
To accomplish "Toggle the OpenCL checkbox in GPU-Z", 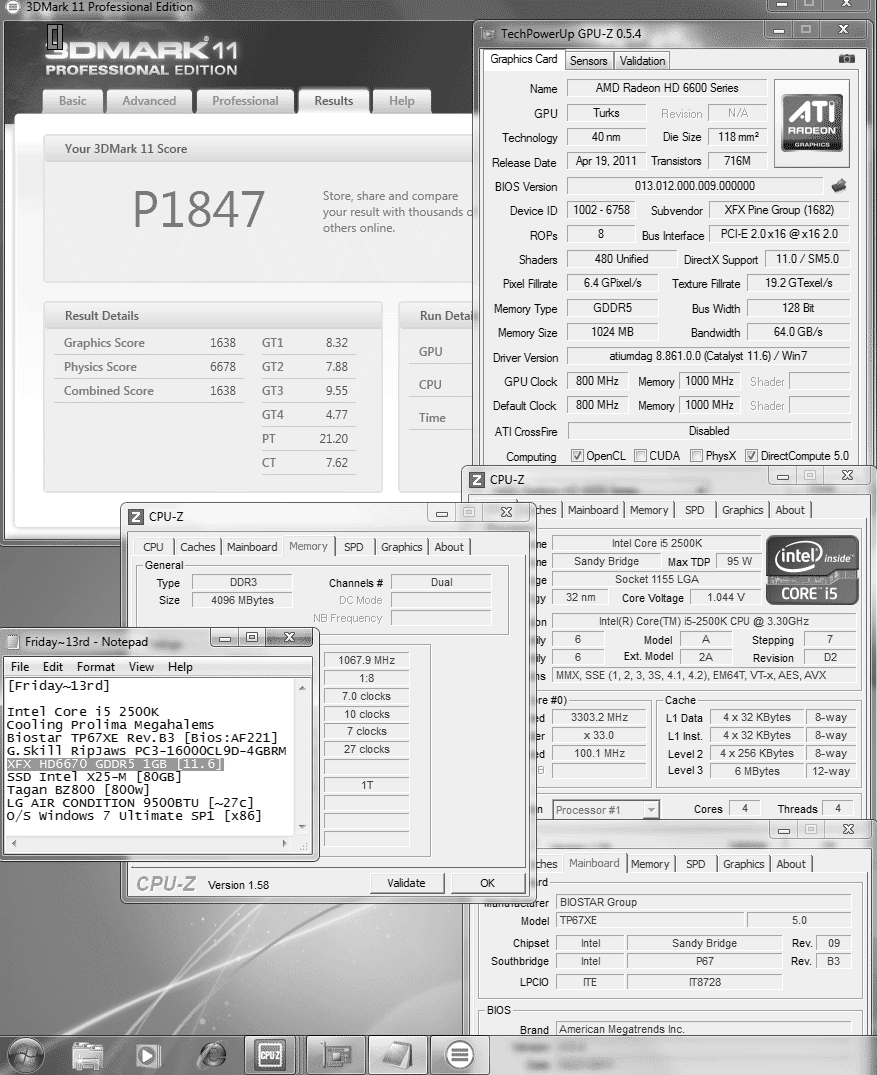I will 577,456.
